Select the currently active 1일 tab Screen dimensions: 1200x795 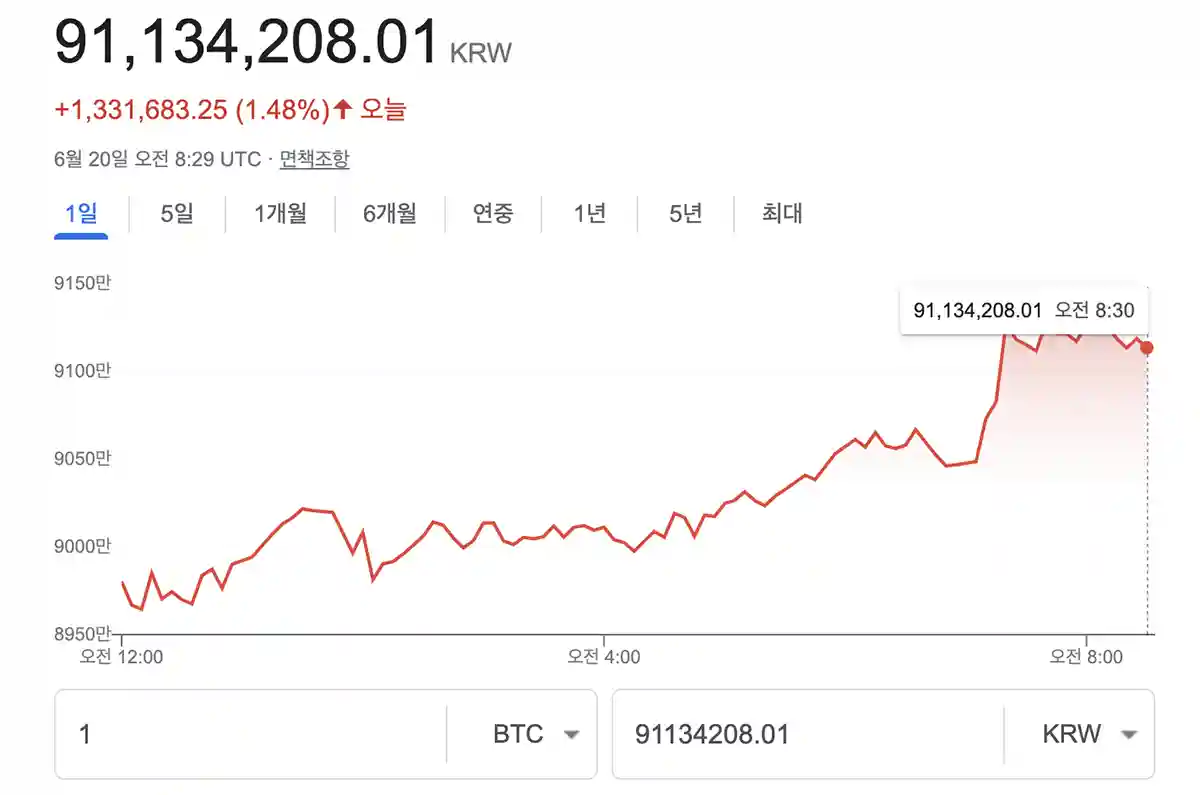point(80,213)
